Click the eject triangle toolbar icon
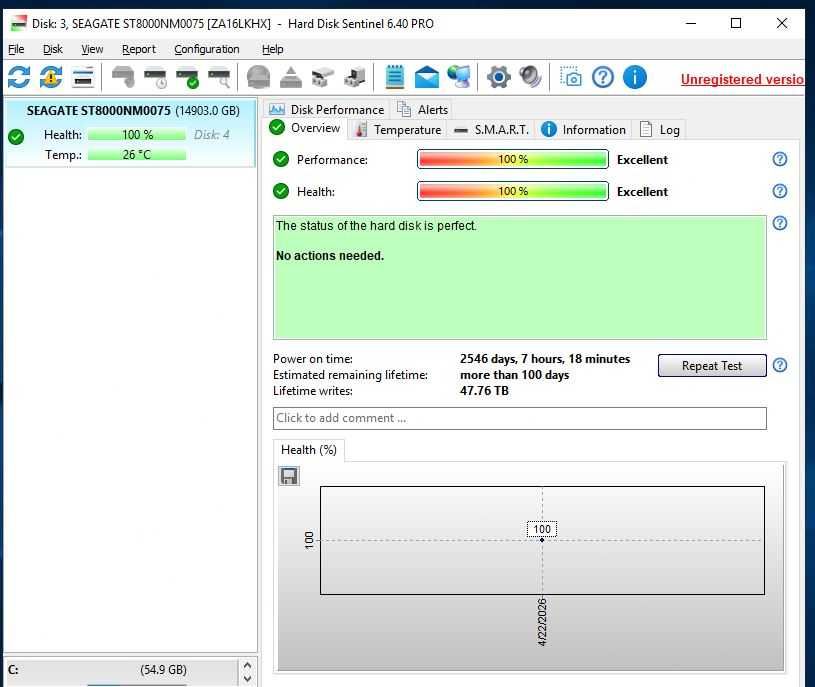This screenshot has height=687, width=815. (x=291, y=77)
